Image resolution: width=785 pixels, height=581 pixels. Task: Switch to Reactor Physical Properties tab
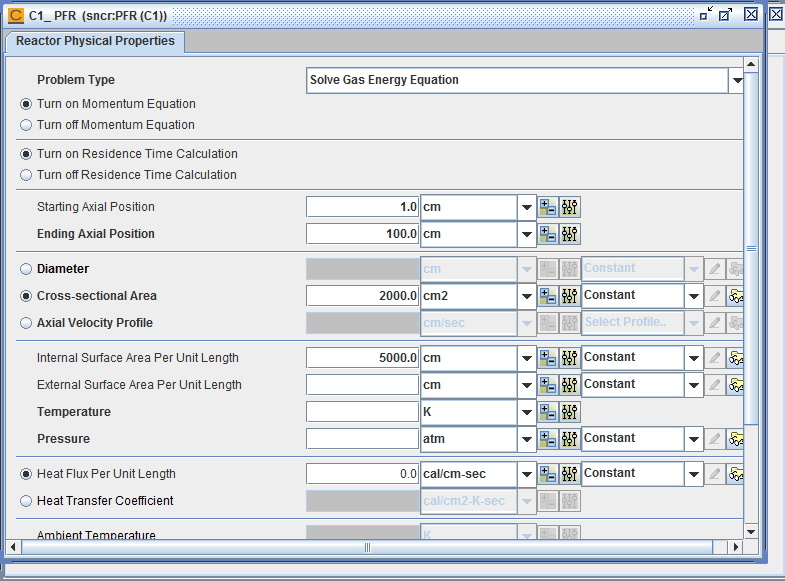click(x=95, y=41)
